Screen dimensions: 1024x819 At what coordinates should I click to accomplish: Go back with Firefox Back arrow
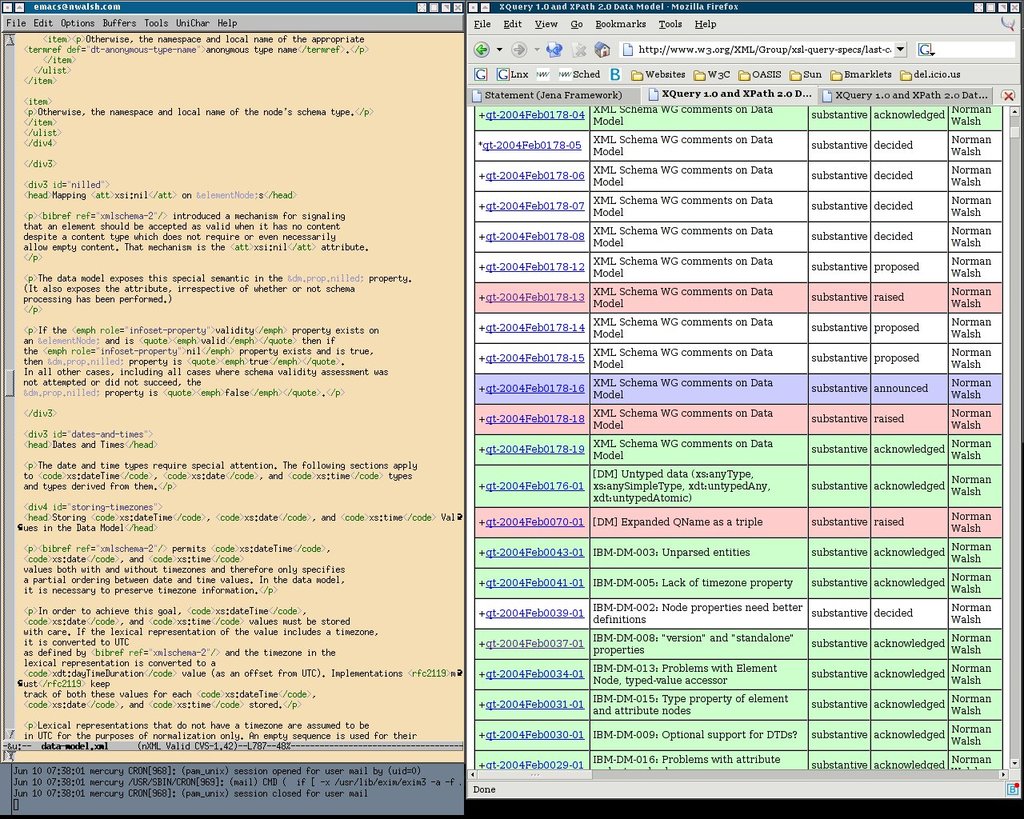click(x=482, y=50)
